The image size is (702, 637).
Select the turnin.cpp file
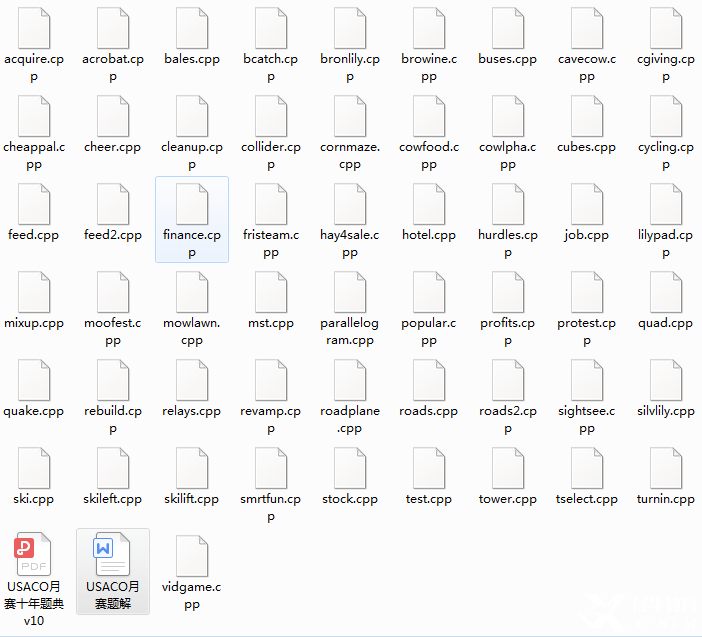[665, 468]
